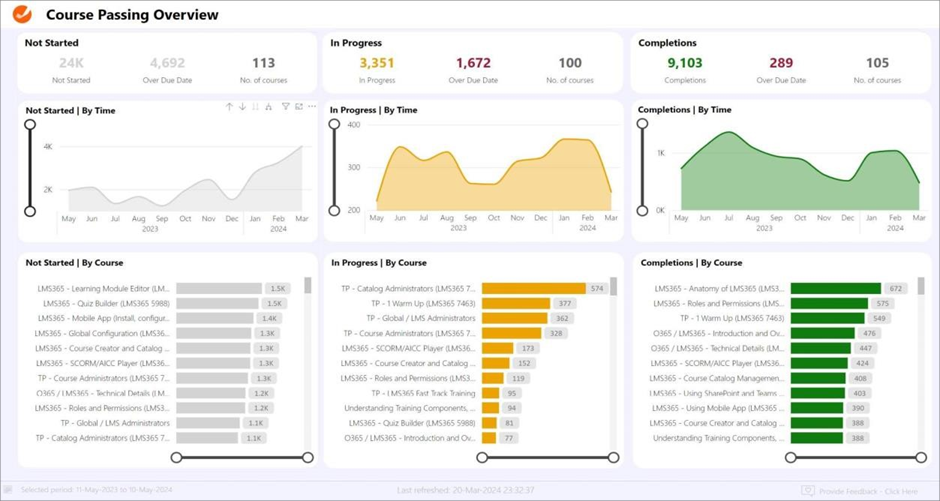This screenshot has height=501, width=940.
Task: Click the drill up arrow on Not Started chart
Action: [229, 107]
